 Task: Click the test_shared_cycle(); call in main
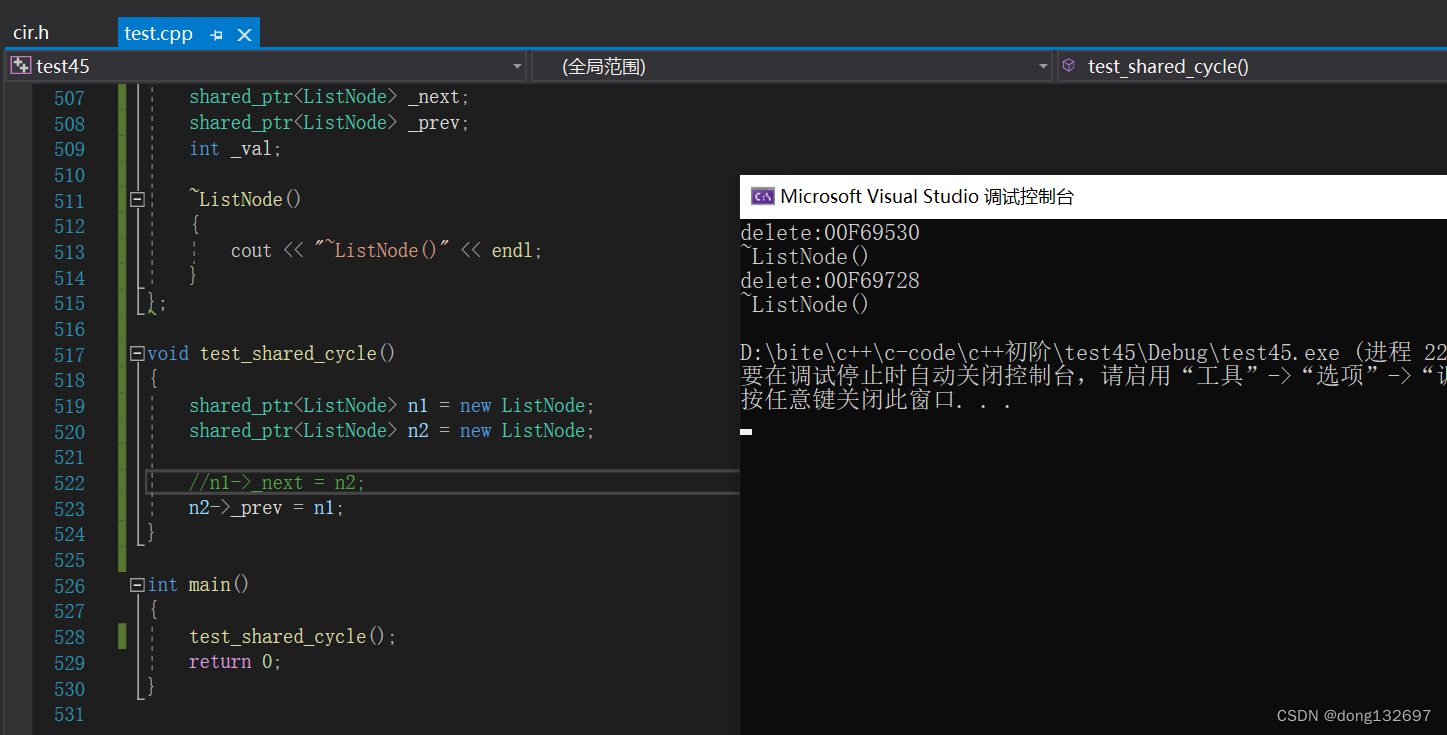(x=292, y=637)
